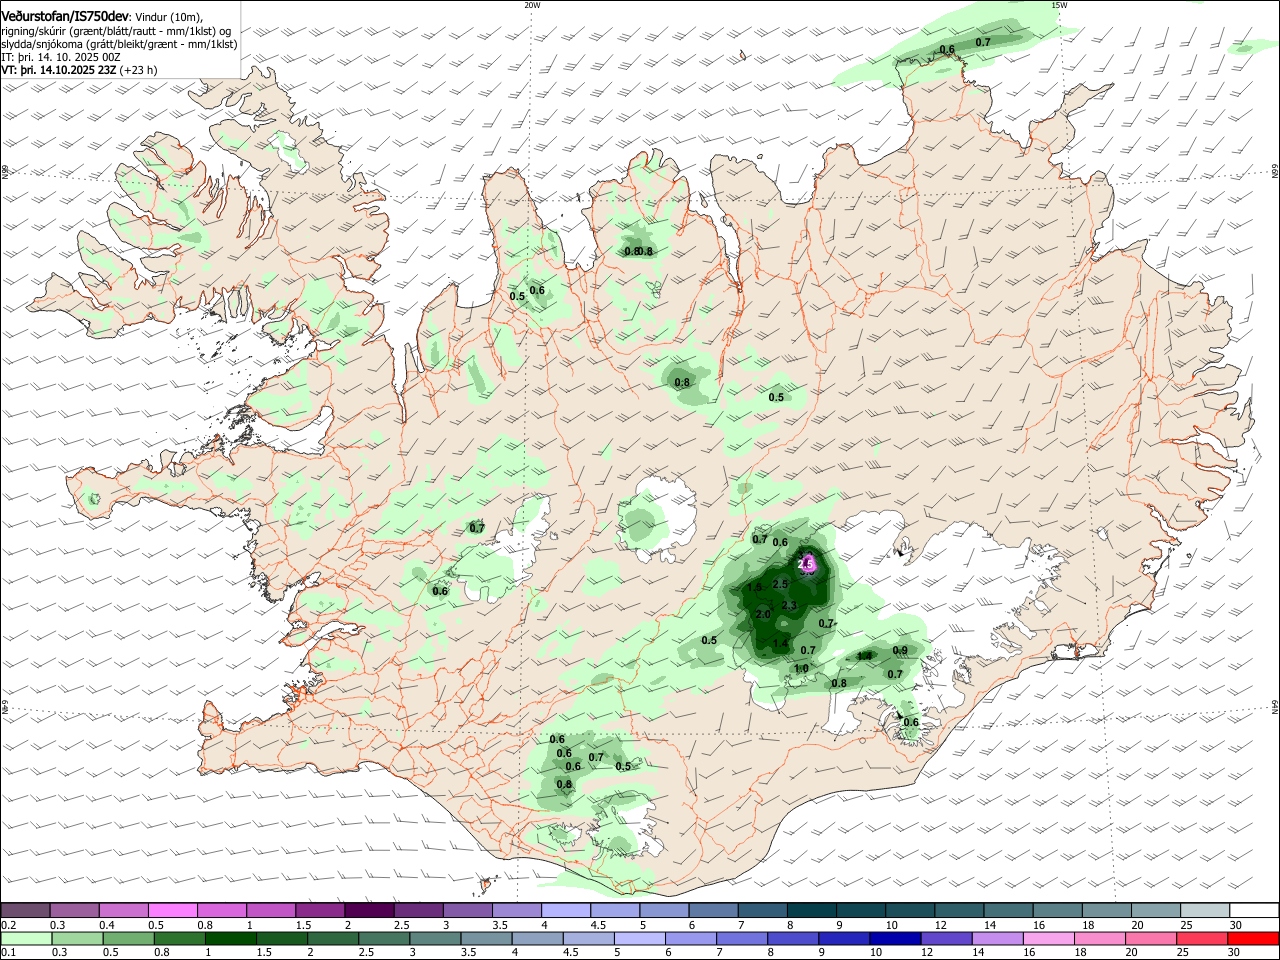The image size is (1280, 960).
Task: Click the 2.3 precipitation value on map
Action: click(788, 605)
